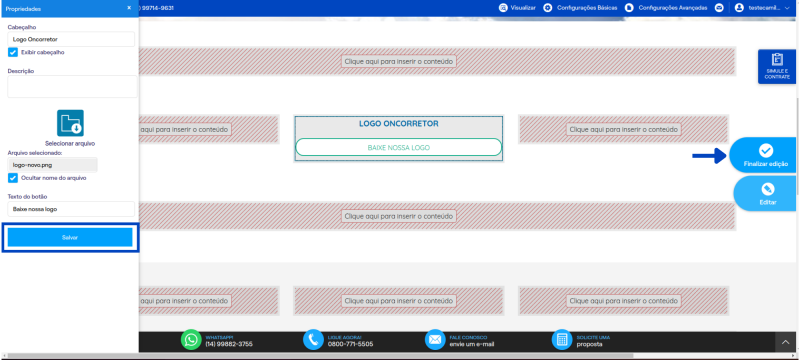
Task: Open the WhatsApp icon in footer
Action: click(x=191, y=340)
